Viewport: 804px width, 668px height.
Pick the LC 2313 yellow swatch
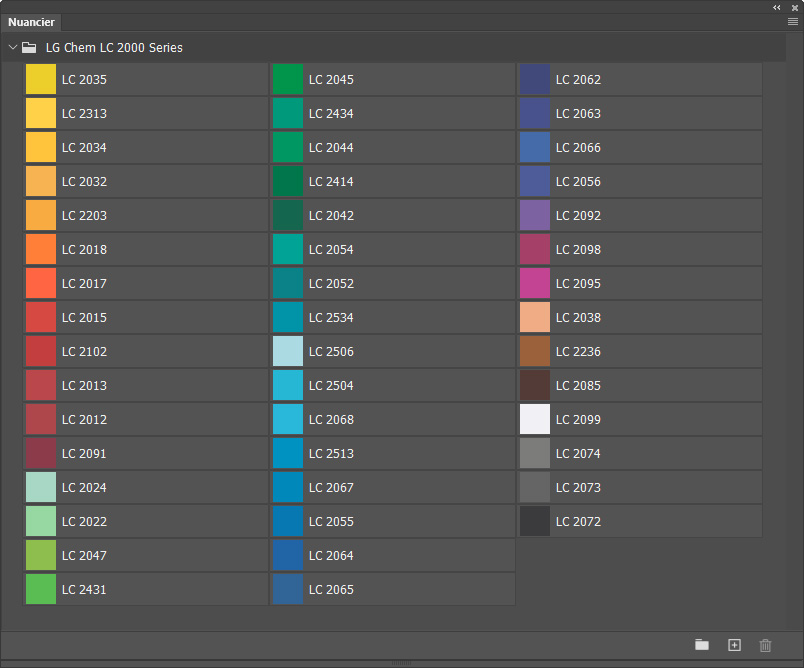pyautogui.click(x=41, y=113)
